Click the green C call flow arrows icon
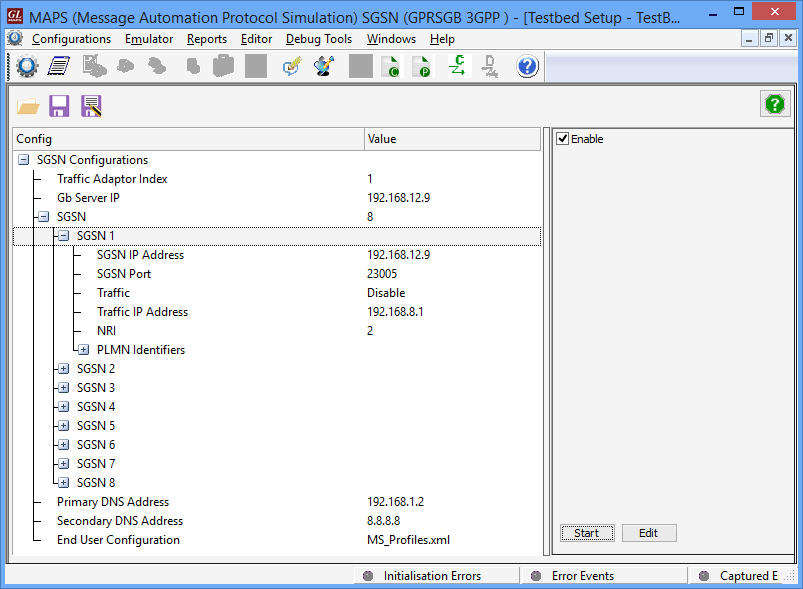 (457, 66)
